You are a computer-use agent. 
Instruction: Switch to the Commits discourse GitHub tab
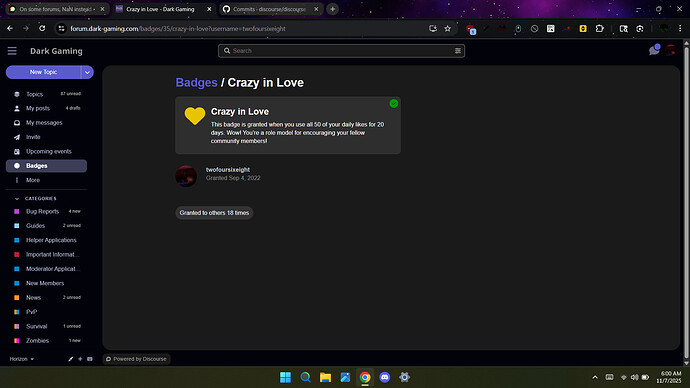pyautogui.click(x=270, y=9)
